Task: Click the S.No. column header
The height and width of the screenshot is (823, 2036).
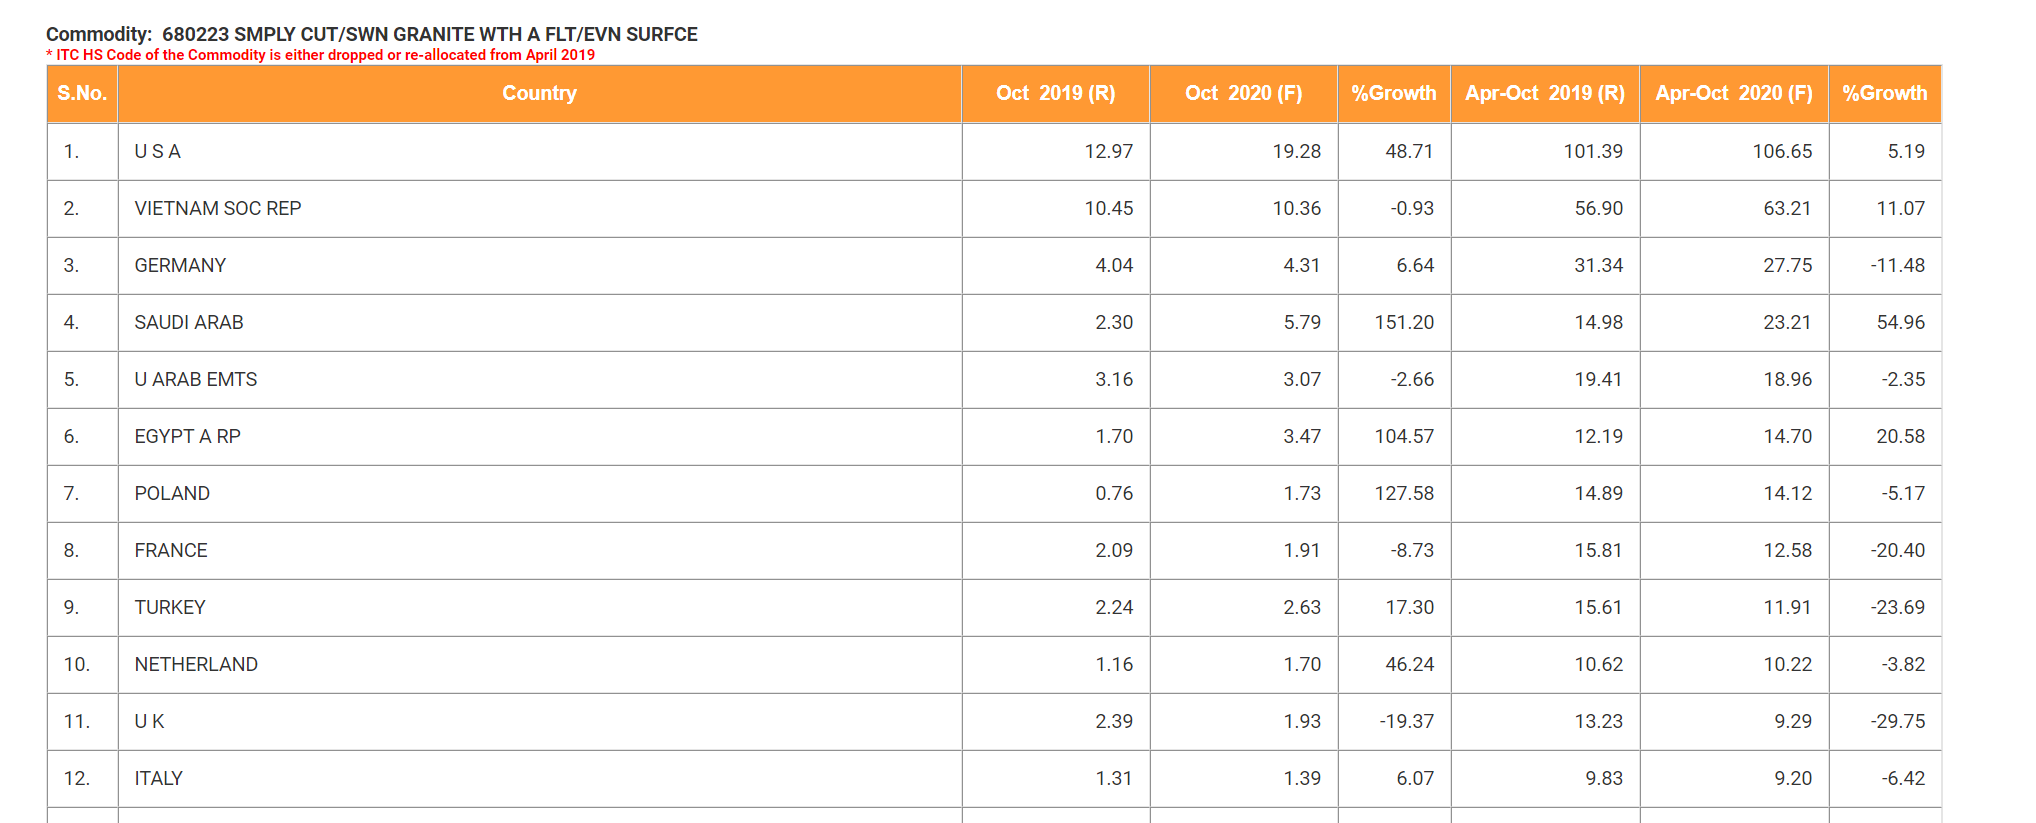Action: 82,94
